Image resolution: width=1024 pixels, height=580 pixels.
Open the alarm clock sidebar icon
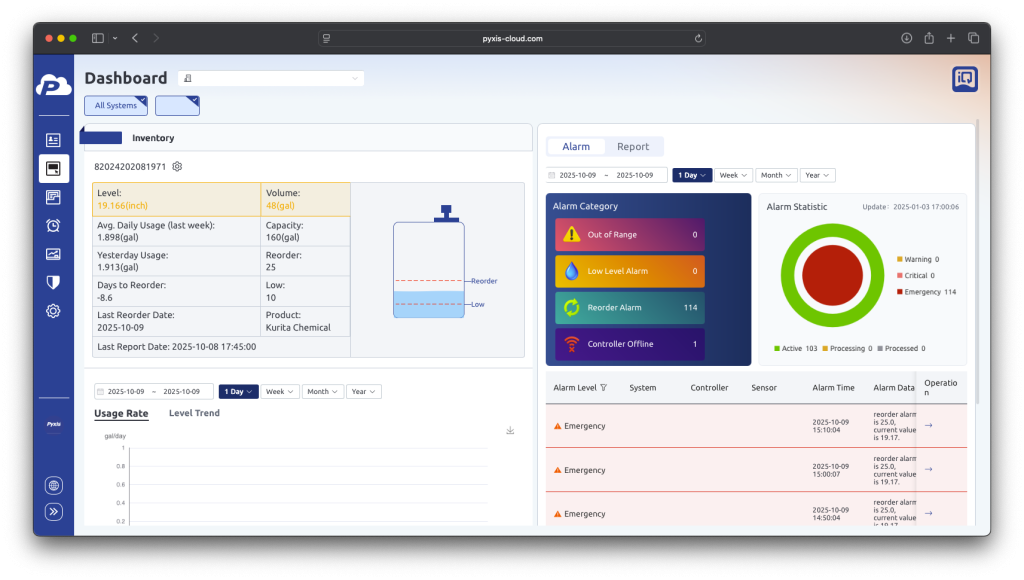click(x=53, y=226)
